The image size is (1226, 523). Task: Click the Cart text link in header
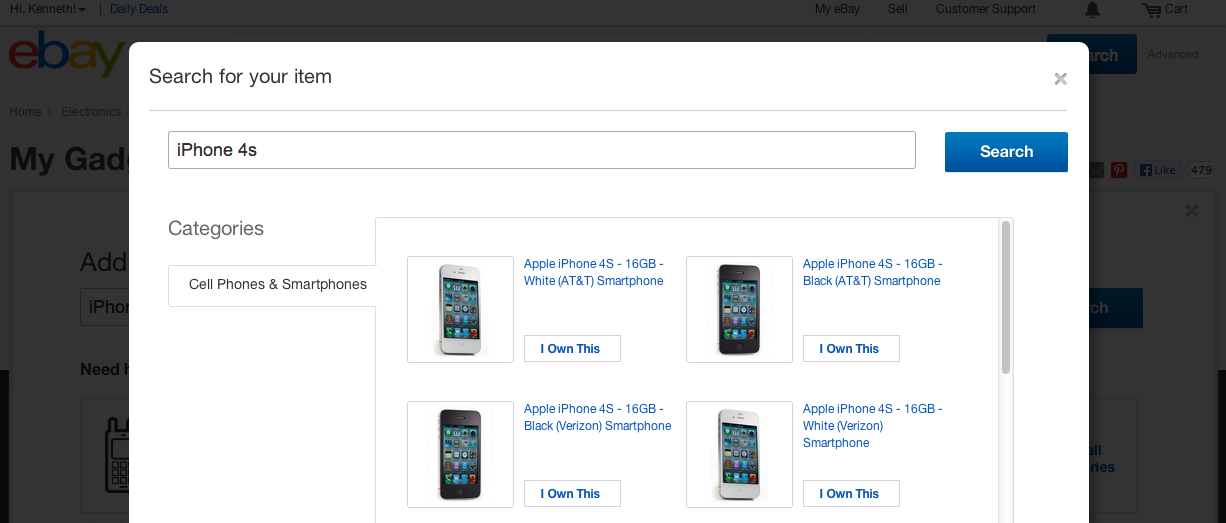point(1176,9)
